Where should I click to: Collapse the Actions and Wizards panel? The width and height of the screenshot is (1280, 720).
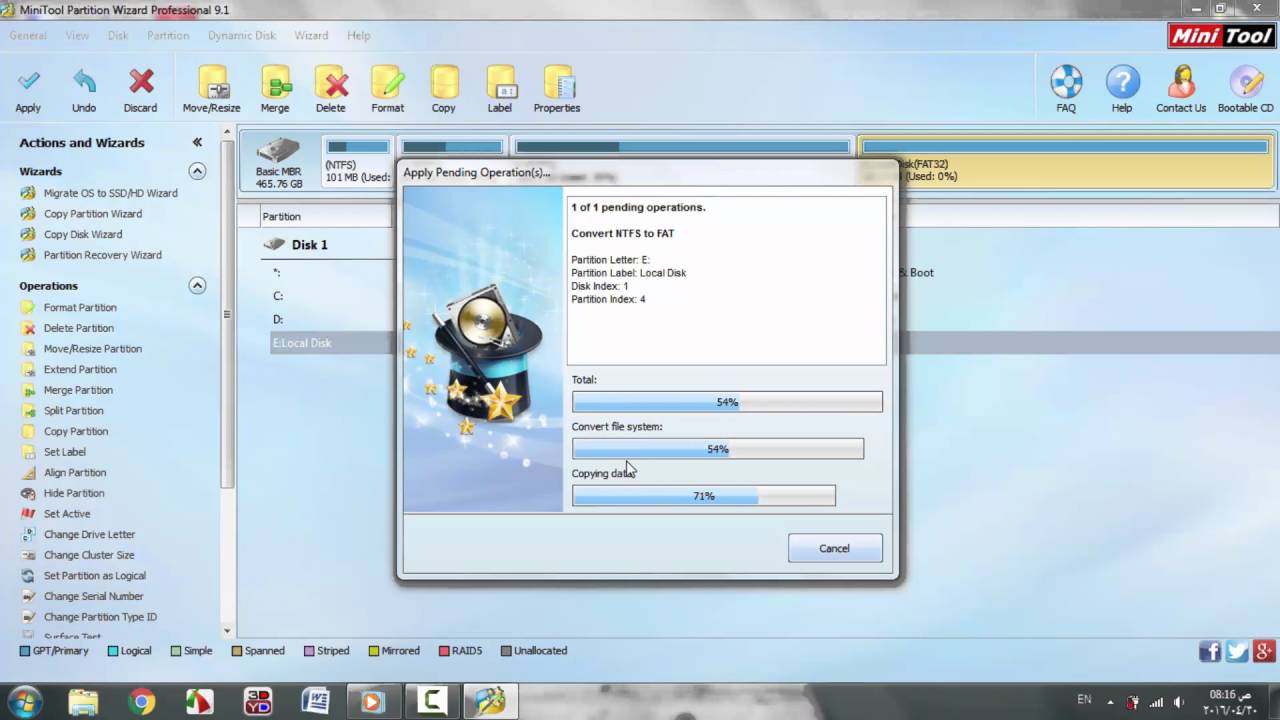pos(197,142)
